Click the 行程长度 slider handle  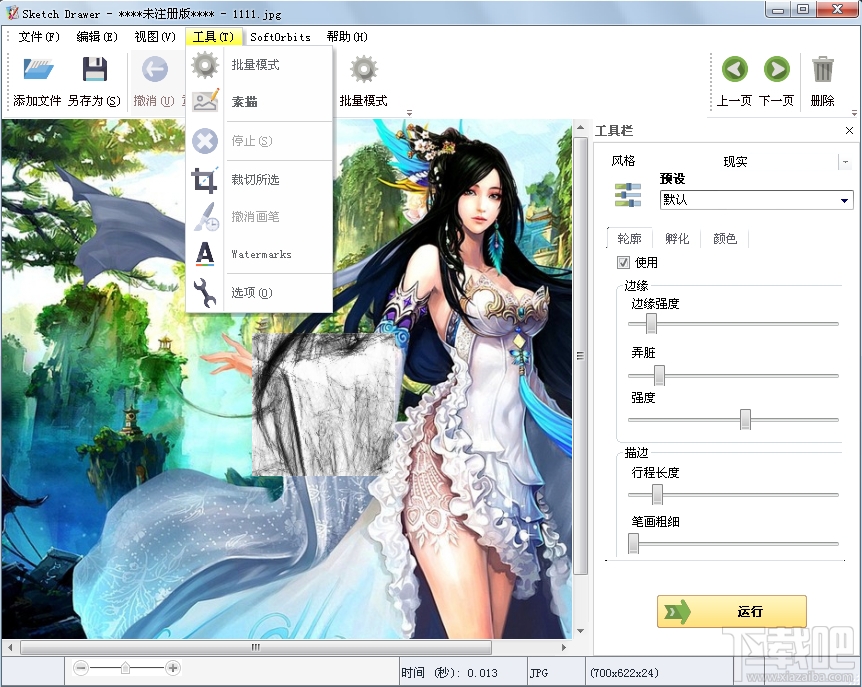tap(657, 494)
